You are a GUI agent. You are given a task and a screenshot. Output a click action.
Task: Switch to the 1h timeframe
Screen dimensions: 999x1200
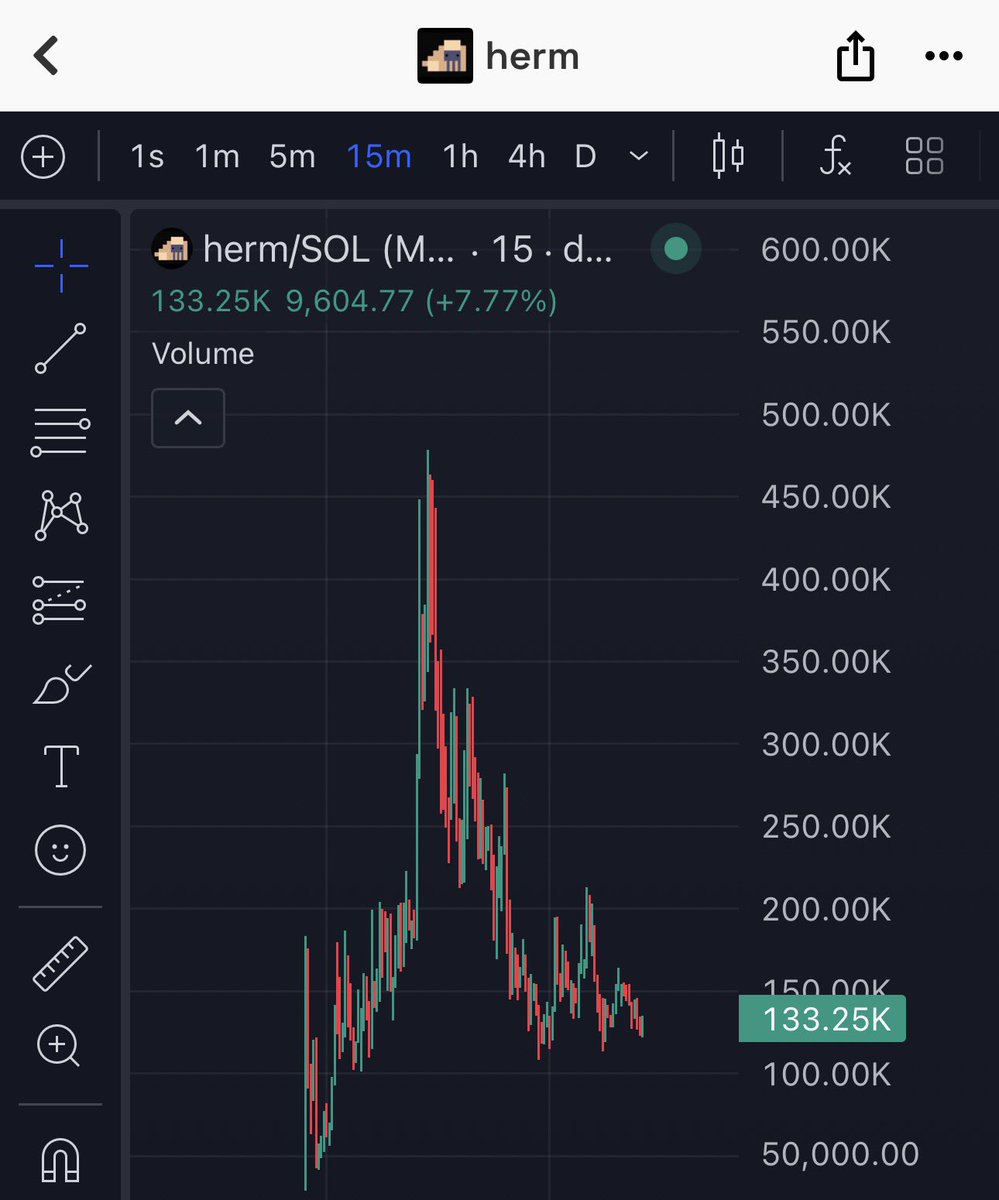(460, 157)
